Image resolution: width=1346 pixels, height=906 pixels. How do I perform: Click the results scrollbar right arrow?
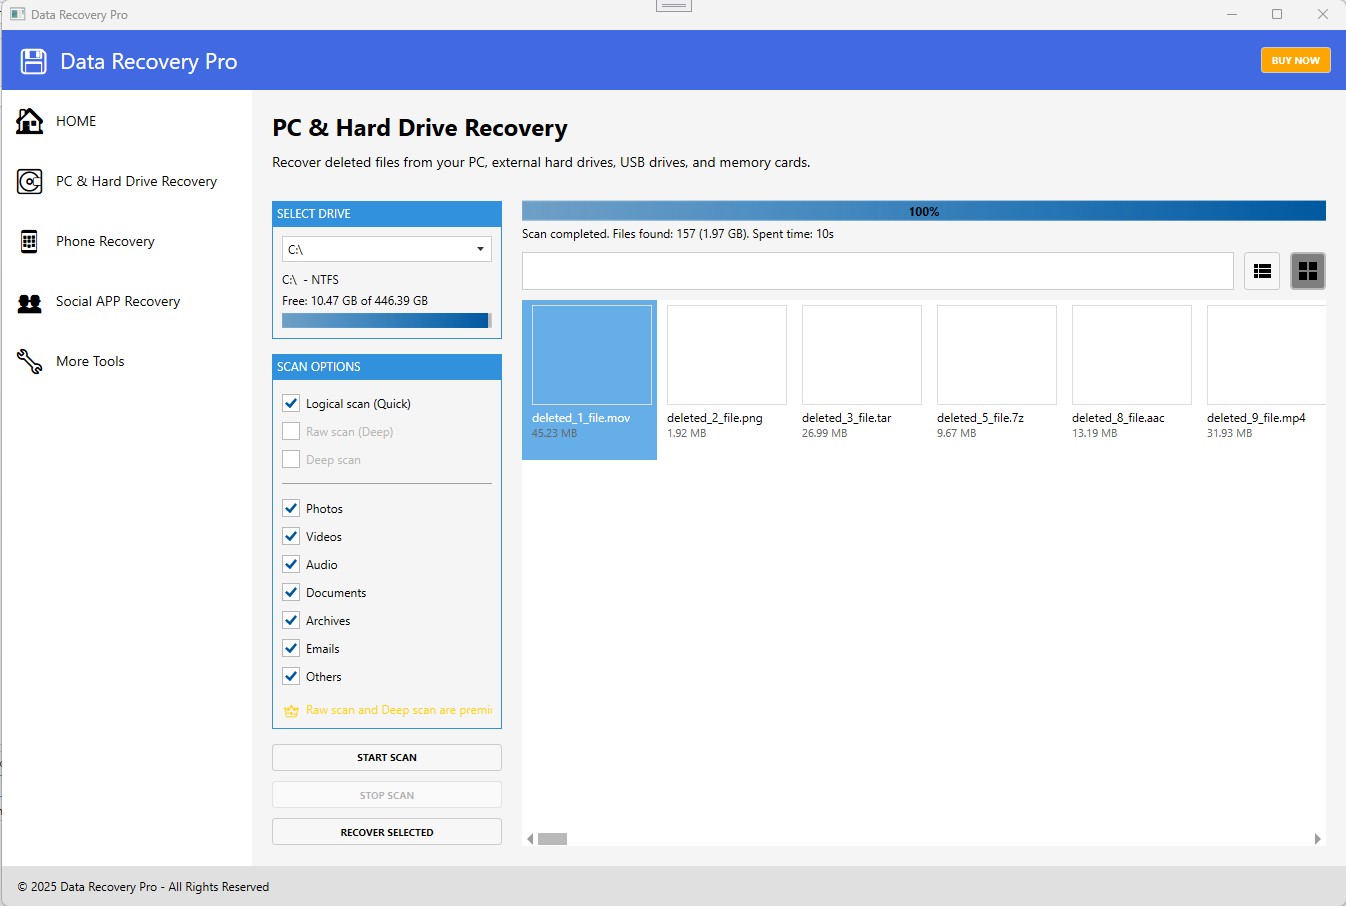1318,839
